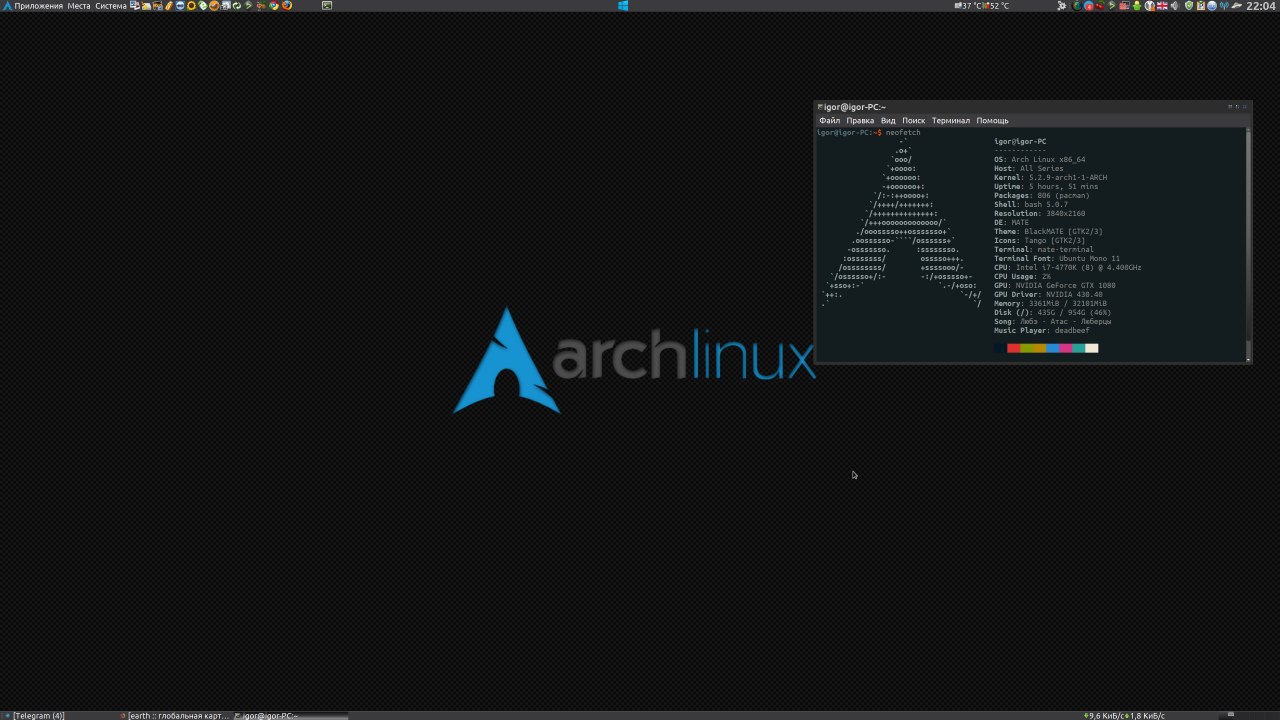Open Терминал menu in the terminal
This screenshot has width=1280, height=720.
pyautogui.click(x=951, y=121)
